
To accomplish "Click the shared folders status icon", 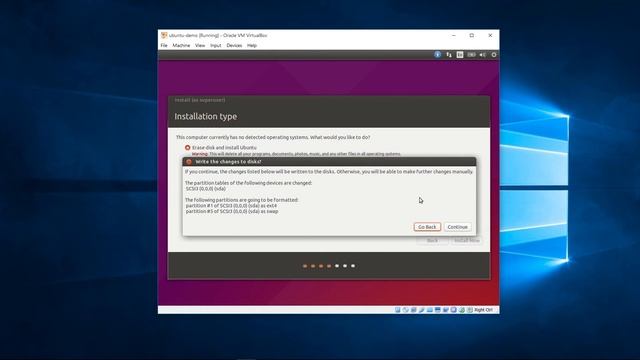I will [430, 310].
